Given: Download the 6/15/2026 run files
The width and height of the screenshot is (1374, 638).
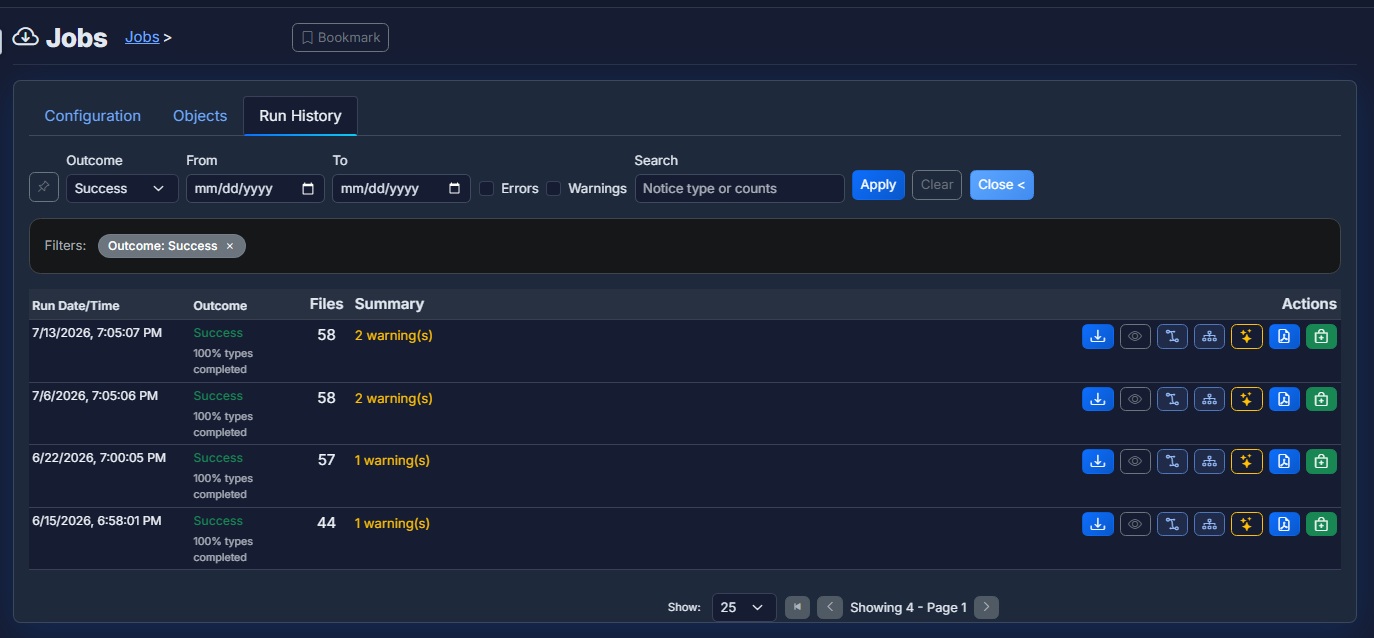Looking at the screenshot, I should (x=1098, y=524).
